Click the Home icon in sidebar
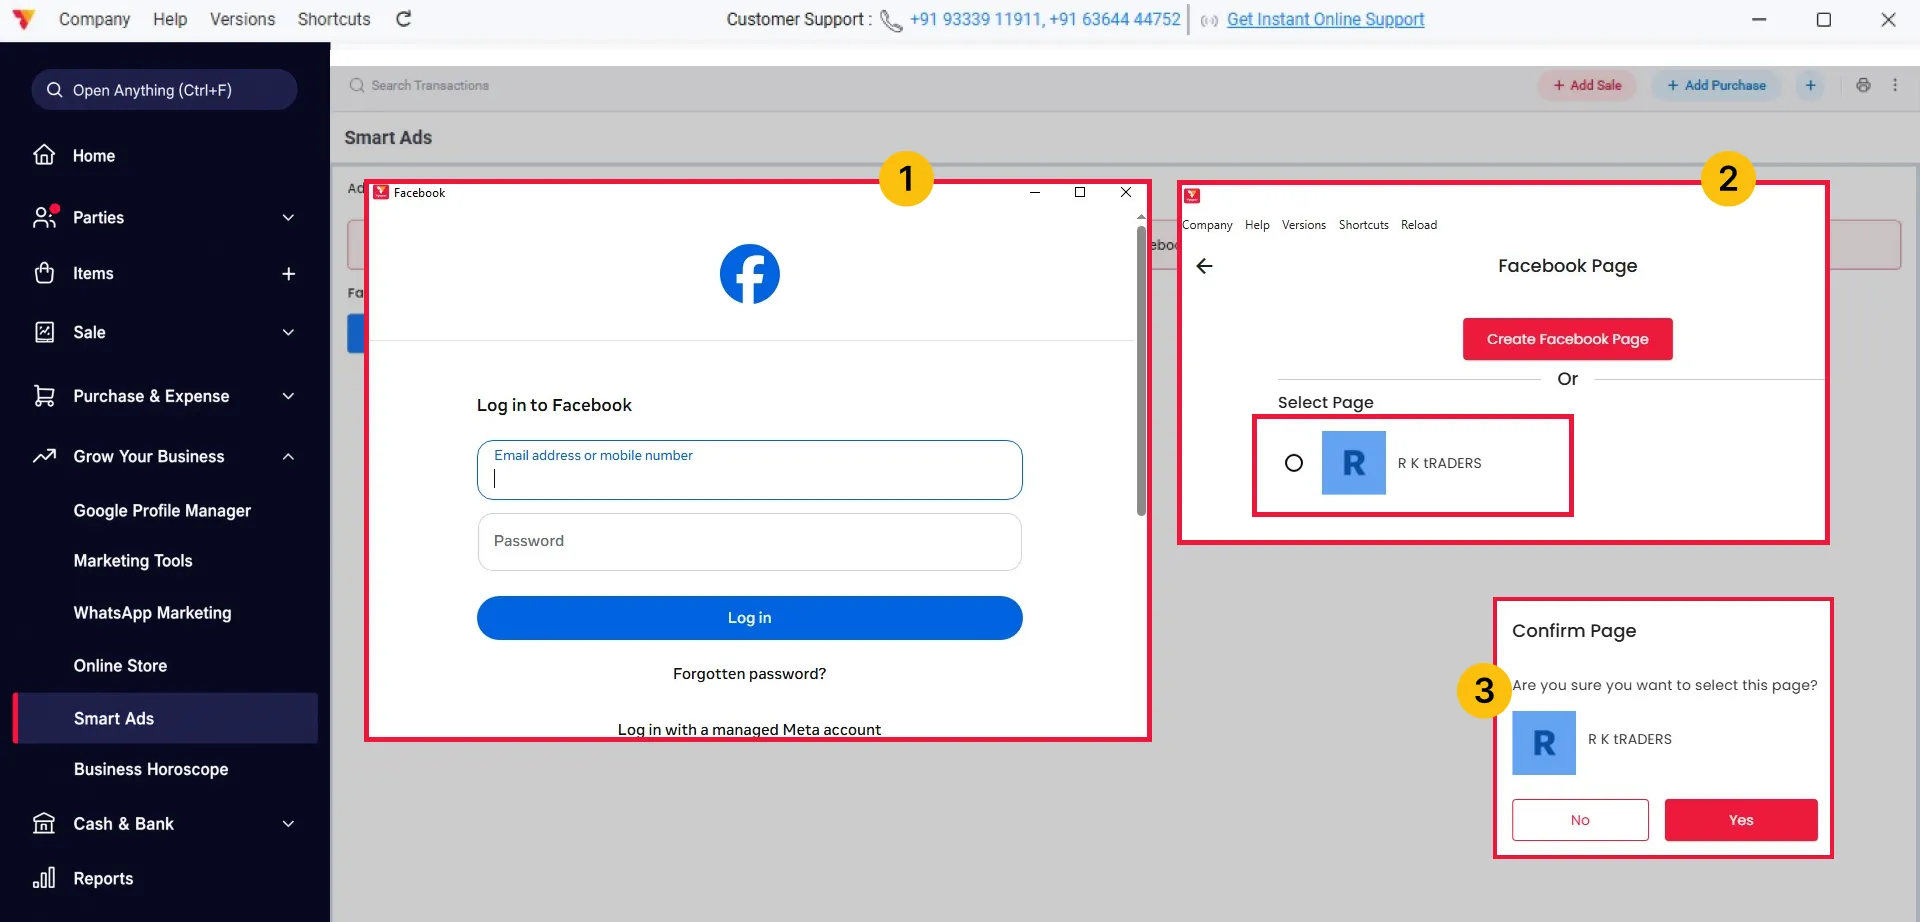The width and height of the screenshot is (1920, 922). [x=44, y=155]
